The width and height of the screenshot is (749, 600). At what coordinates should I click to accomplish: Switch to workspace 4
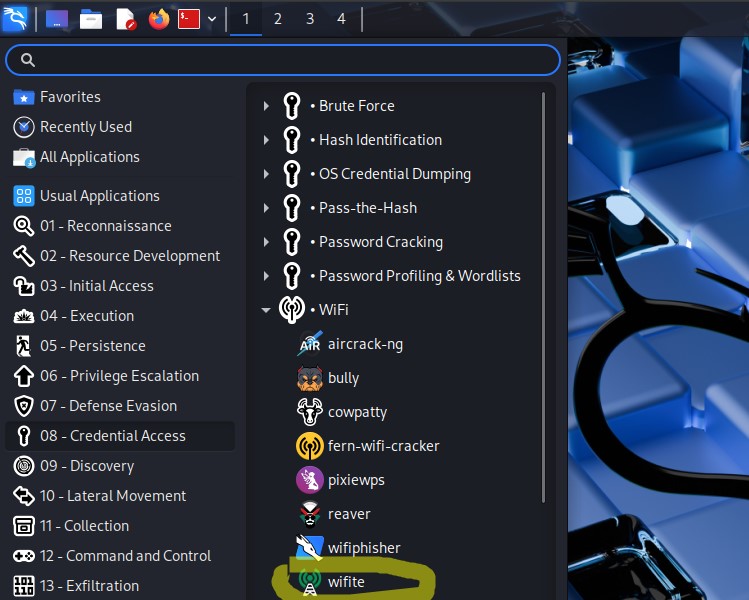pyautogui.click(x=341, y=19)
